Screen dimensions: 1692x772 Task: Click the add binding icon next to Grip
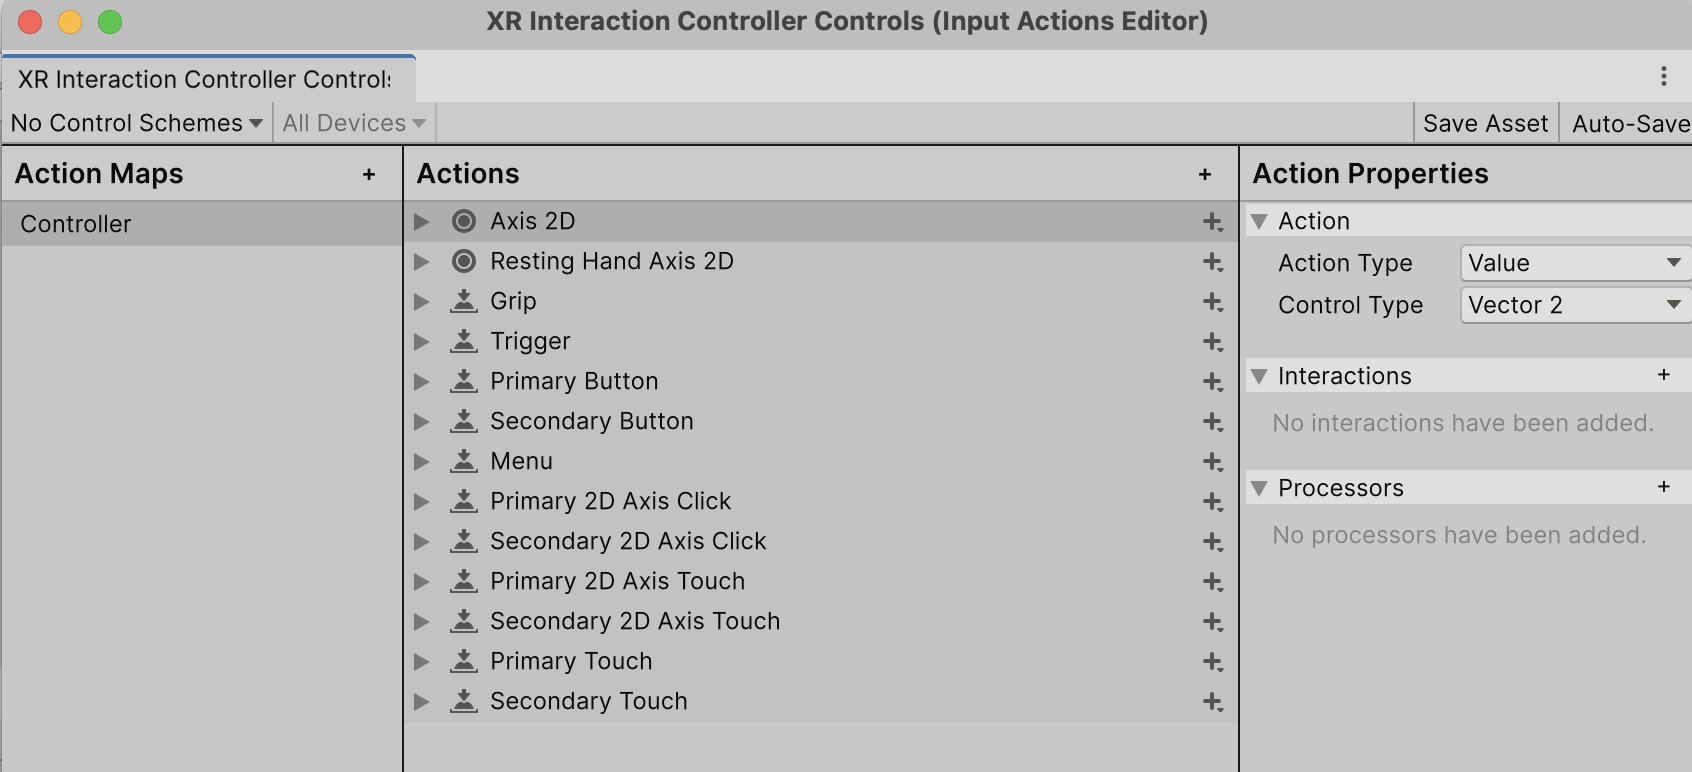click(1210, 301)
